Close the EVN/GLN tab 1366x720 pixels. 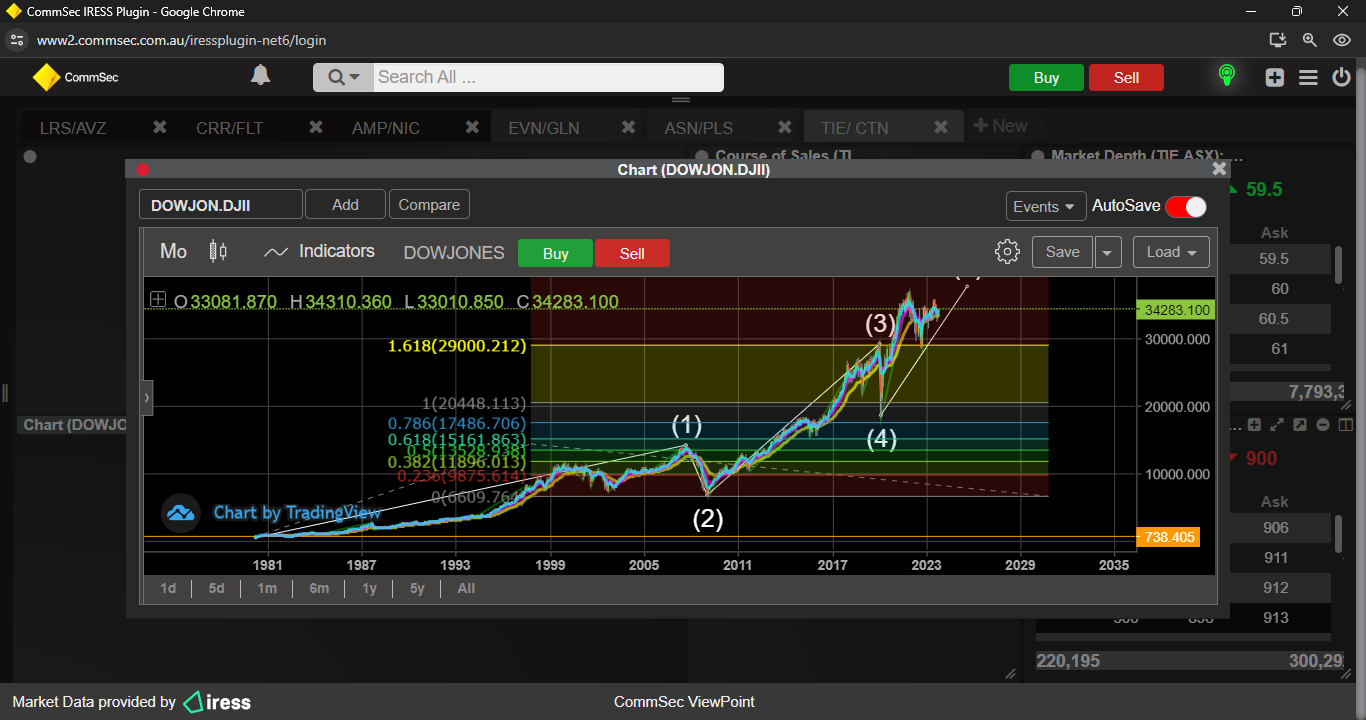628,127
